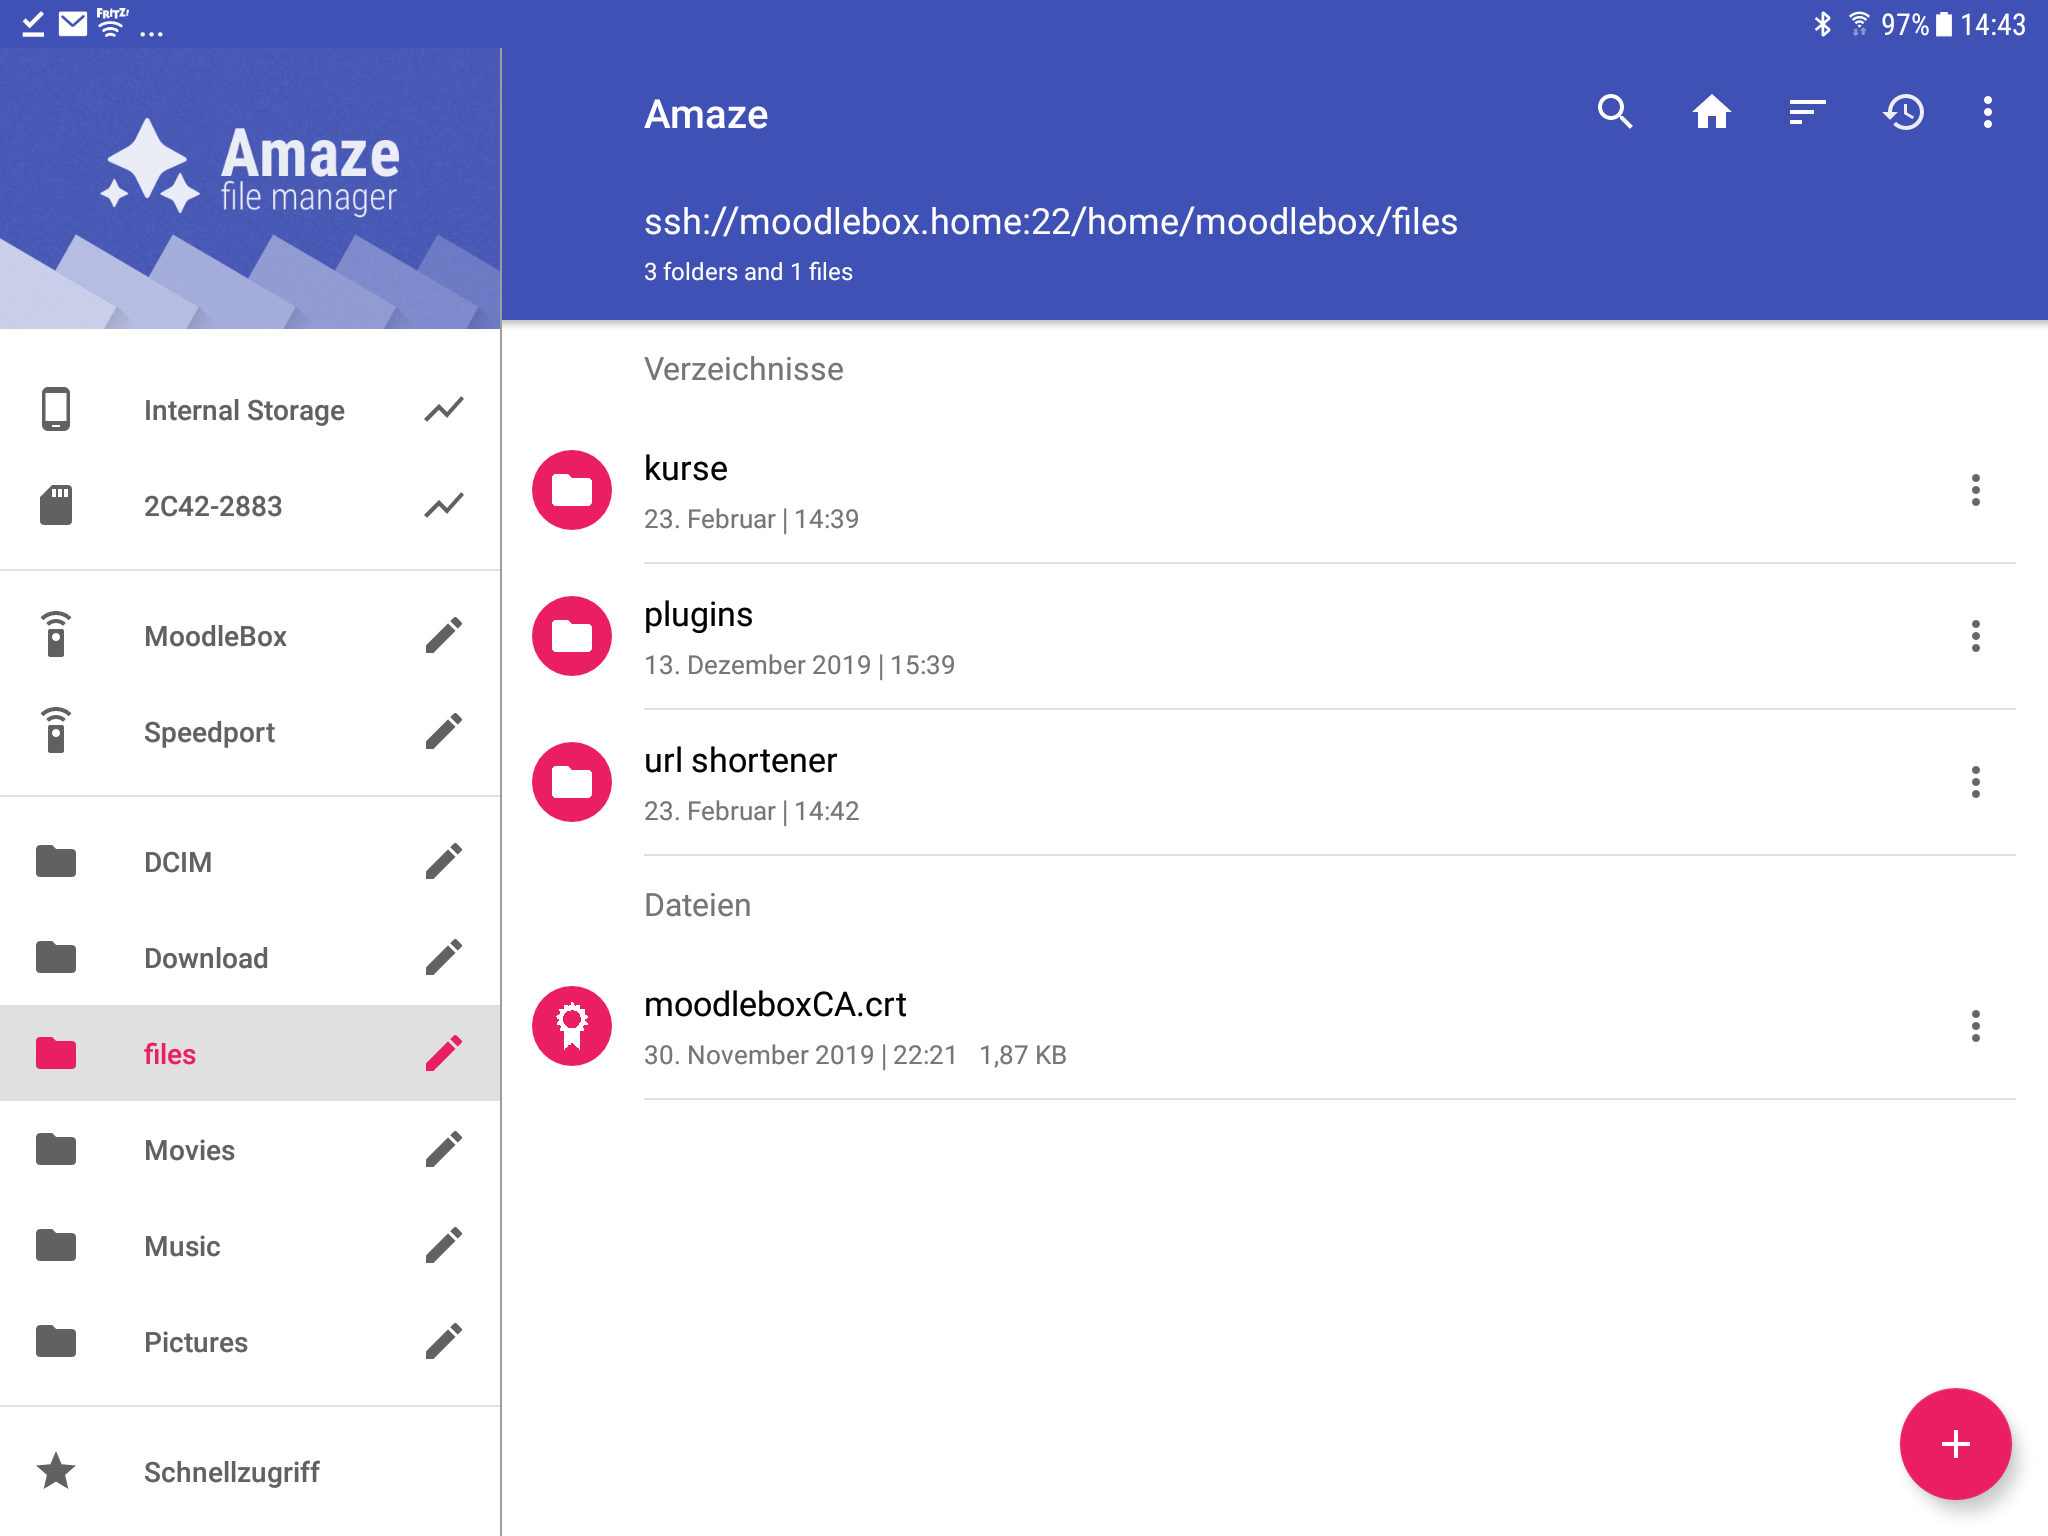Go to home directory icon
Viewport: 2048px width, 1536px height.
click(x=1711, y=112)
